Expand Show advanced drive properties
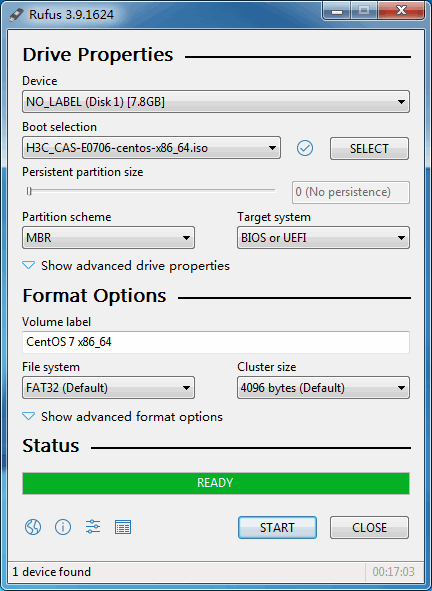 (x=126, y=266)
